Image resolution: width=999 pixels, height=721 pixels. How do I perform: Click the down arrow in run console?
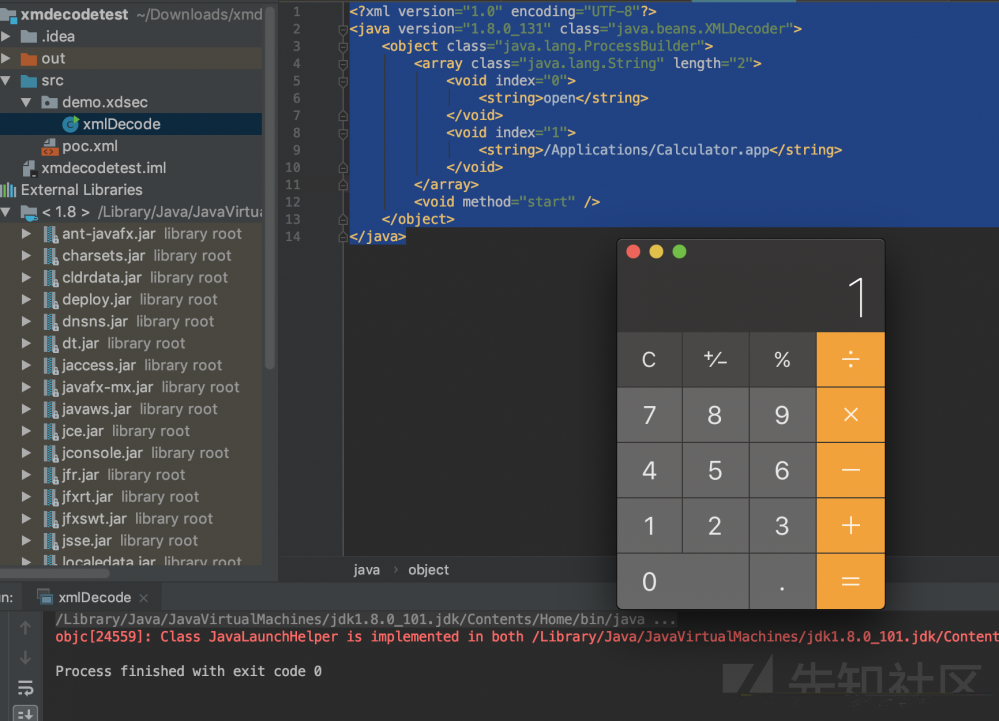[25, 657]
